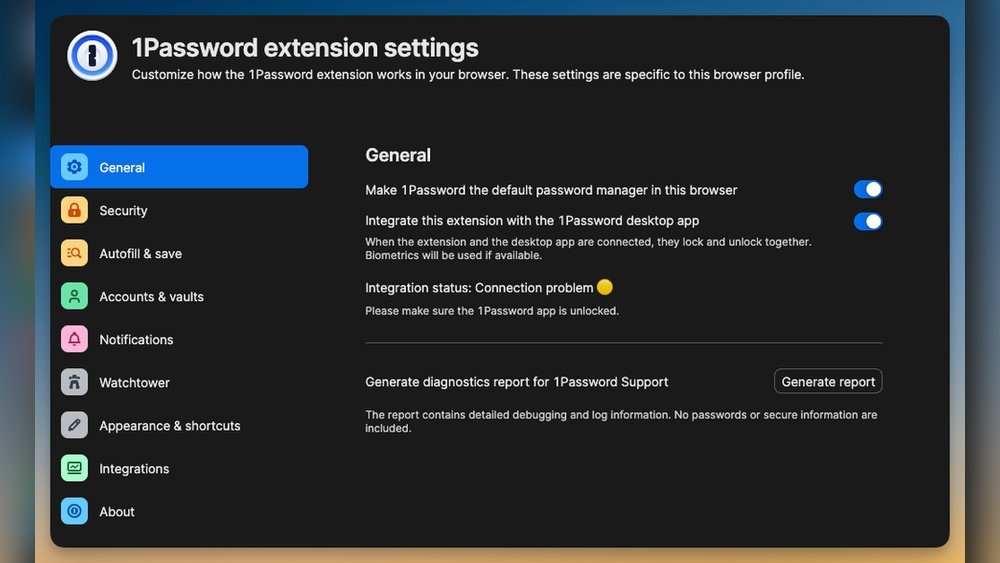Open Watchtower settings label
This screenshot has width=1000, height=563.
click(135, 383)
